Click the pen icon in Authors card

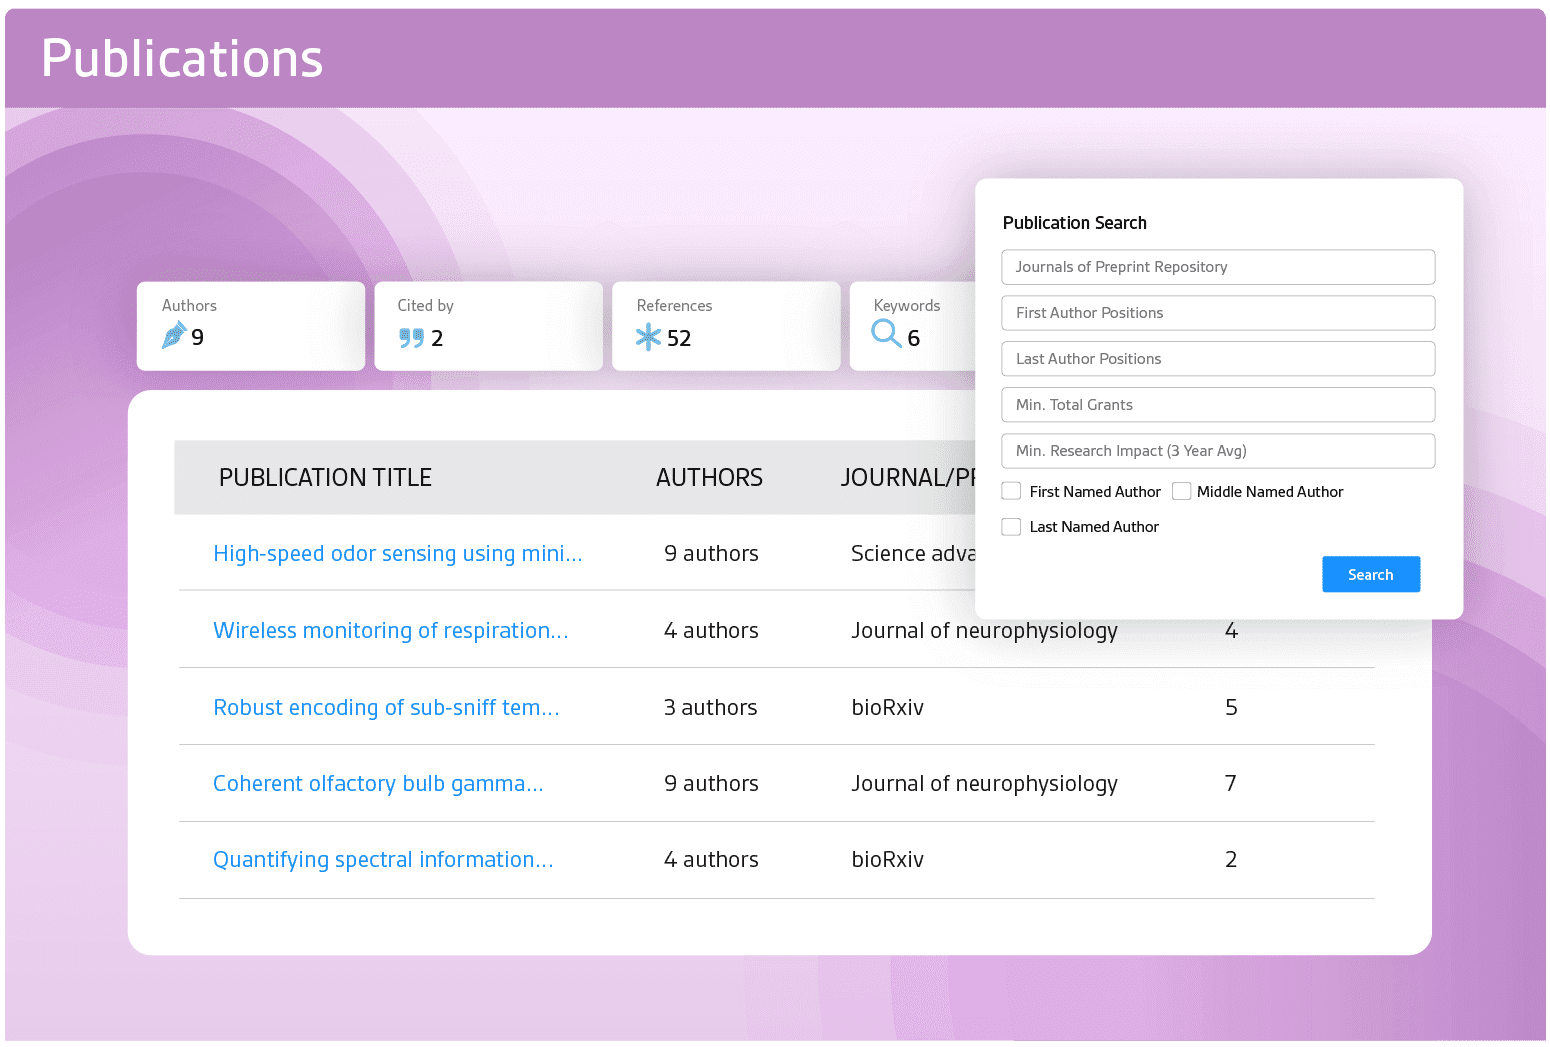[x=174, y=336]
